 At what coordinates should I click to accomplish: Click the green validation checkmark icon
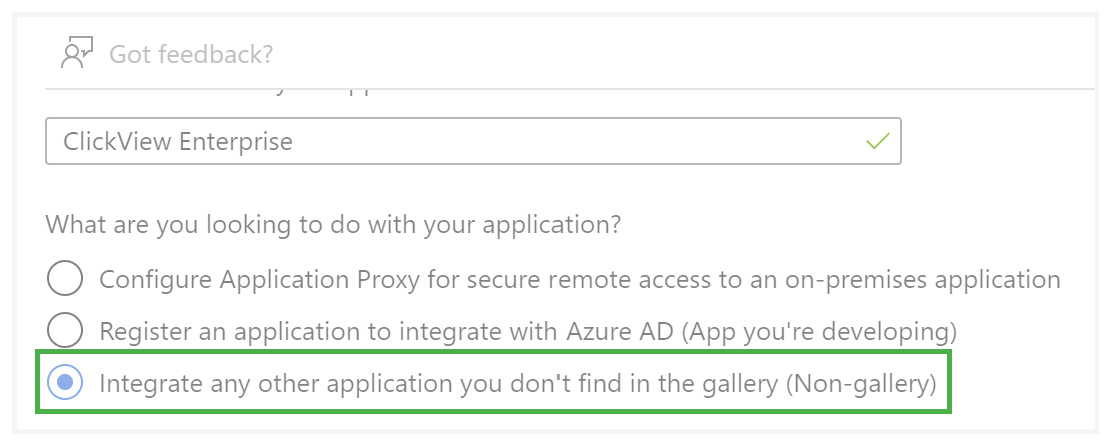point(877,141)
